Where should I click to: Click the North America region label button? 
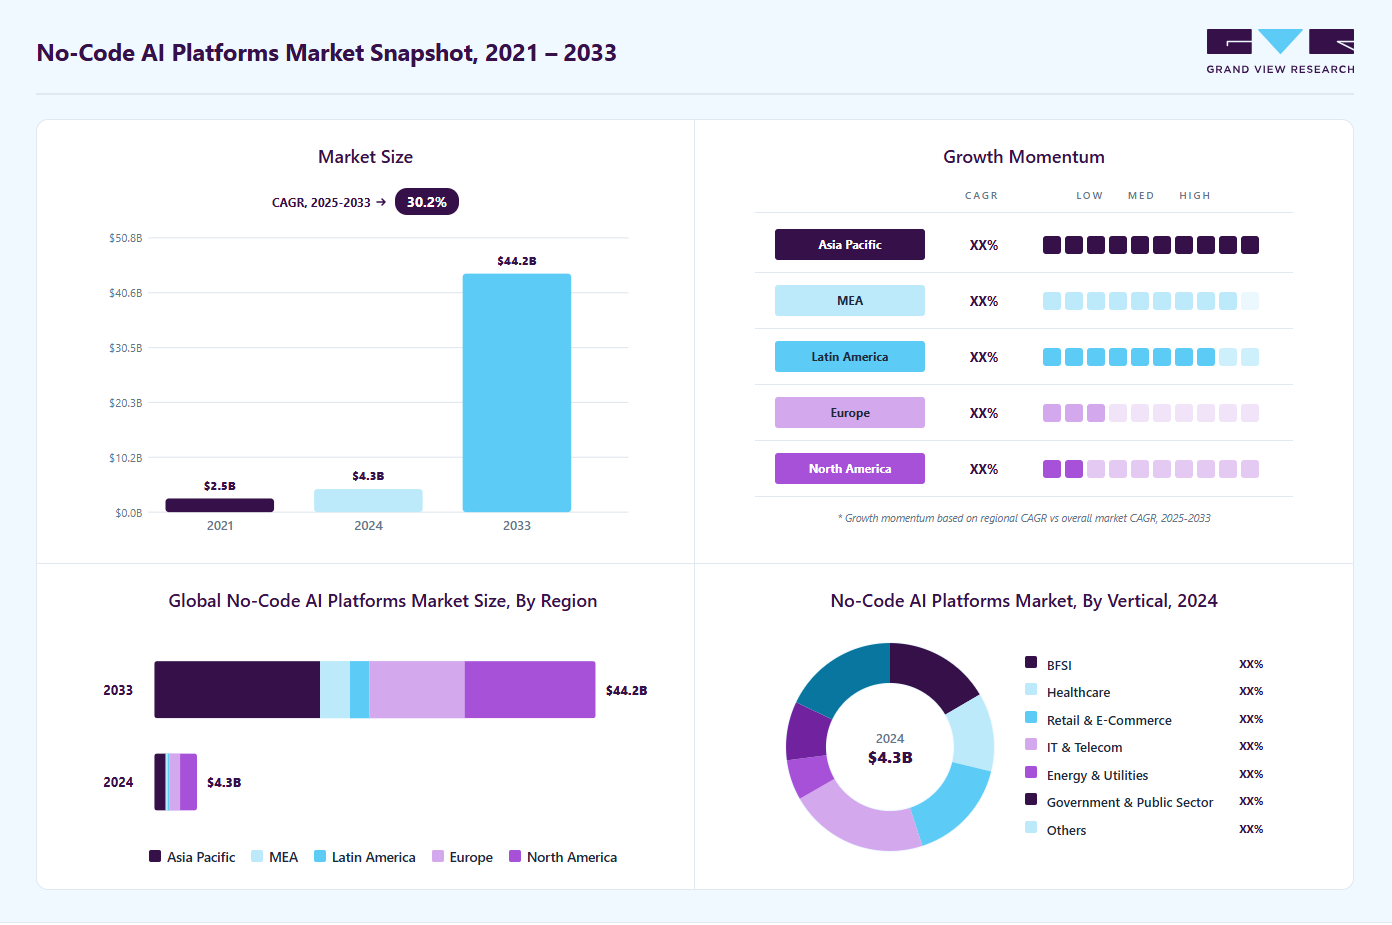coord(850,469)
